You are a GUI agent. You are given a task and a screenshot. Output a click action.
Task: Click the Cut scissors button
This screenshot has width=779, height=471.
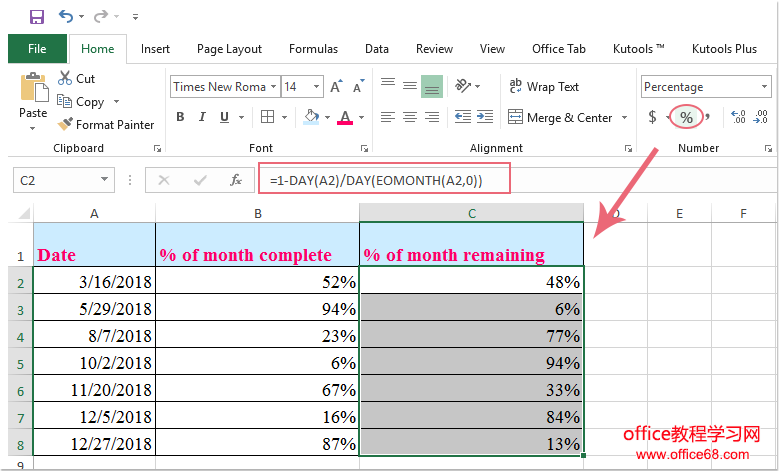click(76, 78)
